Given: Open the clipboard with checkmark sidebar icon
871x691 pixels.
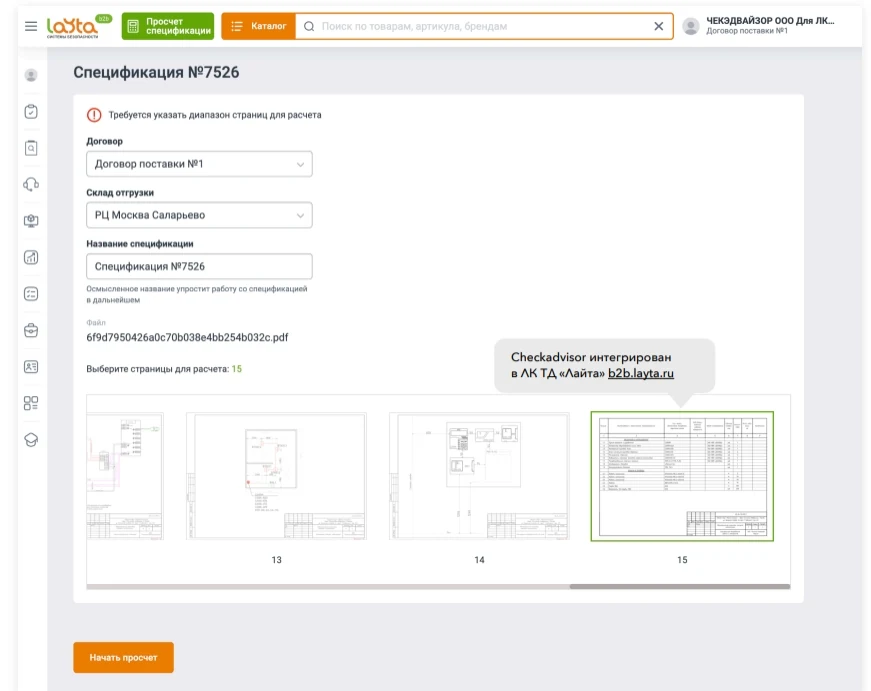Looking at the screenshot, I should pos(31,112).
